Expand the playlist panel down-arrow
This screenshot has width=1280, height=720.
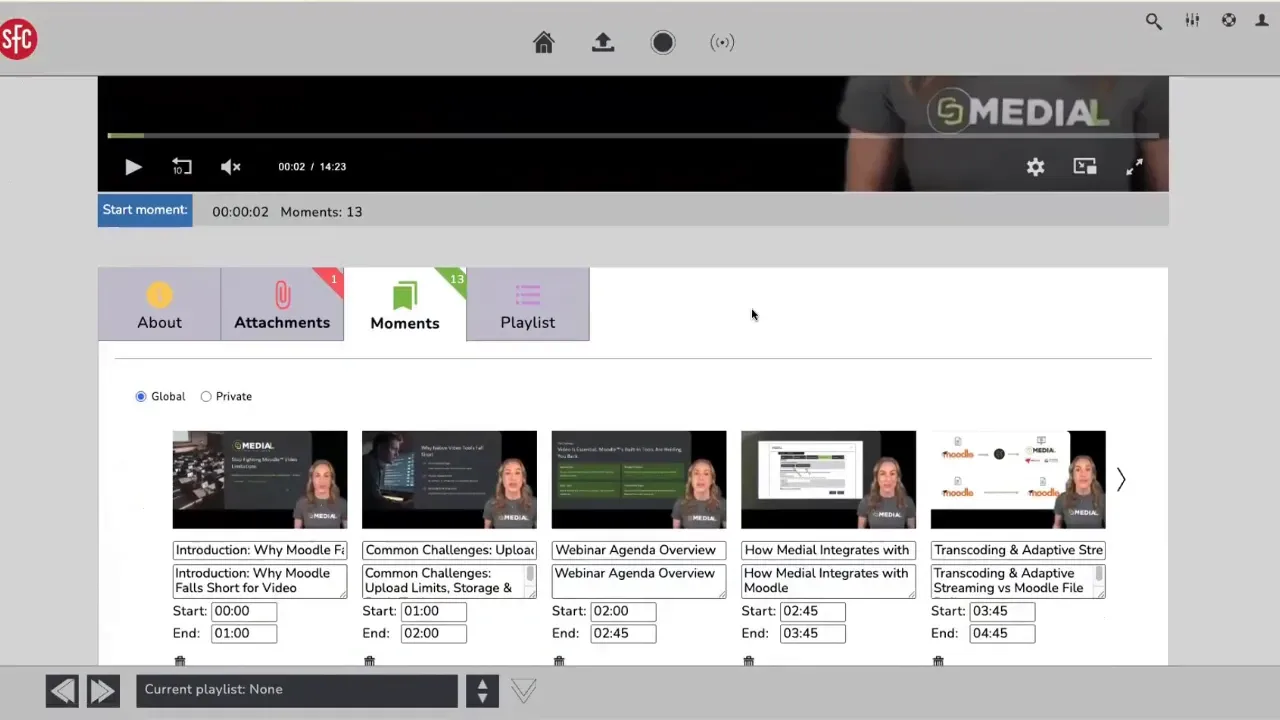pos(524,690)
